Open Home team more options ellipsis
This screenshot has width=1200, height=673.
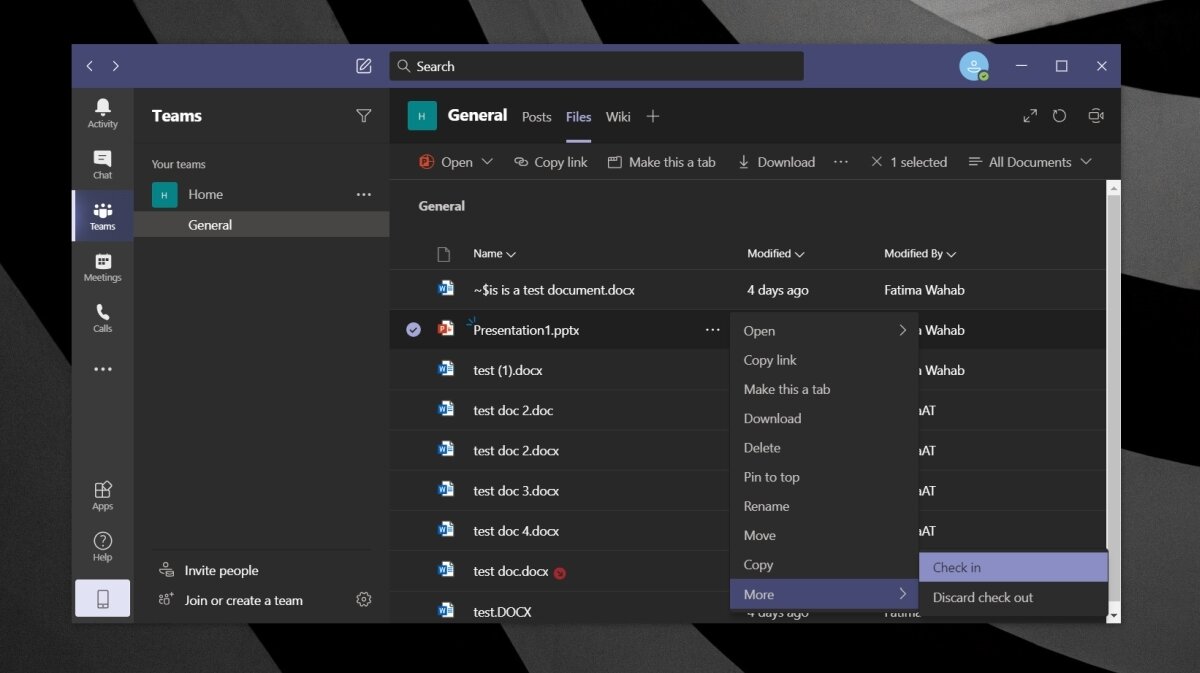364,195
